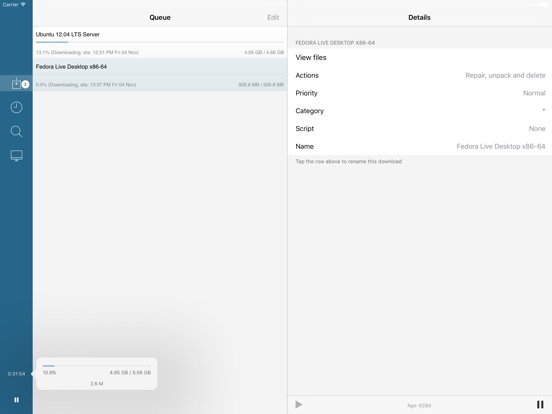Open the Script option row
This screenshot has width=552, height=414.
(420, 128)
